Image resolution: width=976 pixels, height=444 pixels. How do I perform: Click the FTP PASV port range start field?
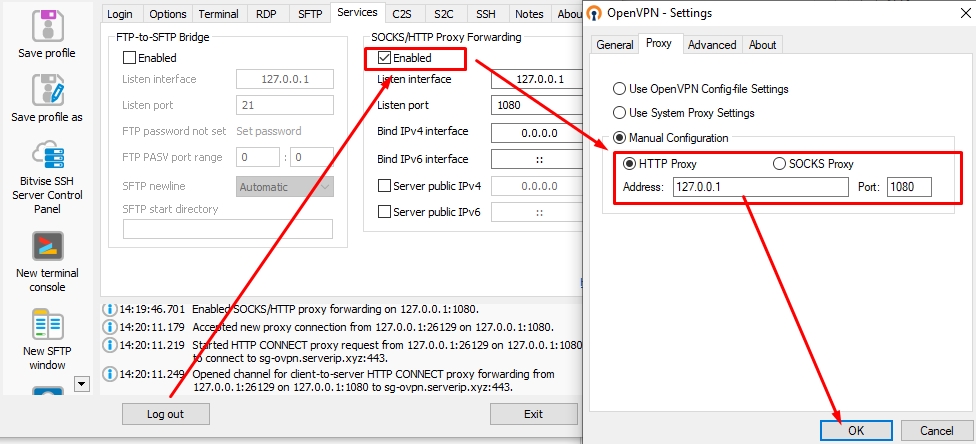coord(258,158)
